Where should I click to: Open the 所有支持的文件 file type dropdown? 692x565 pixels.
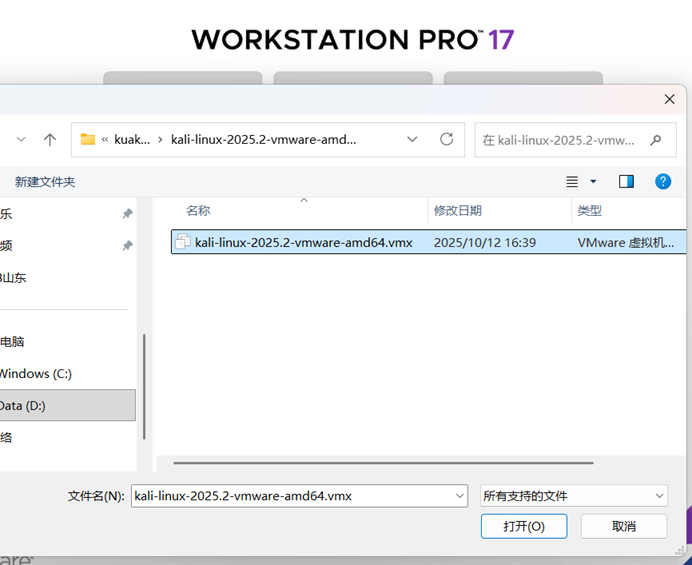coord(574,496)
